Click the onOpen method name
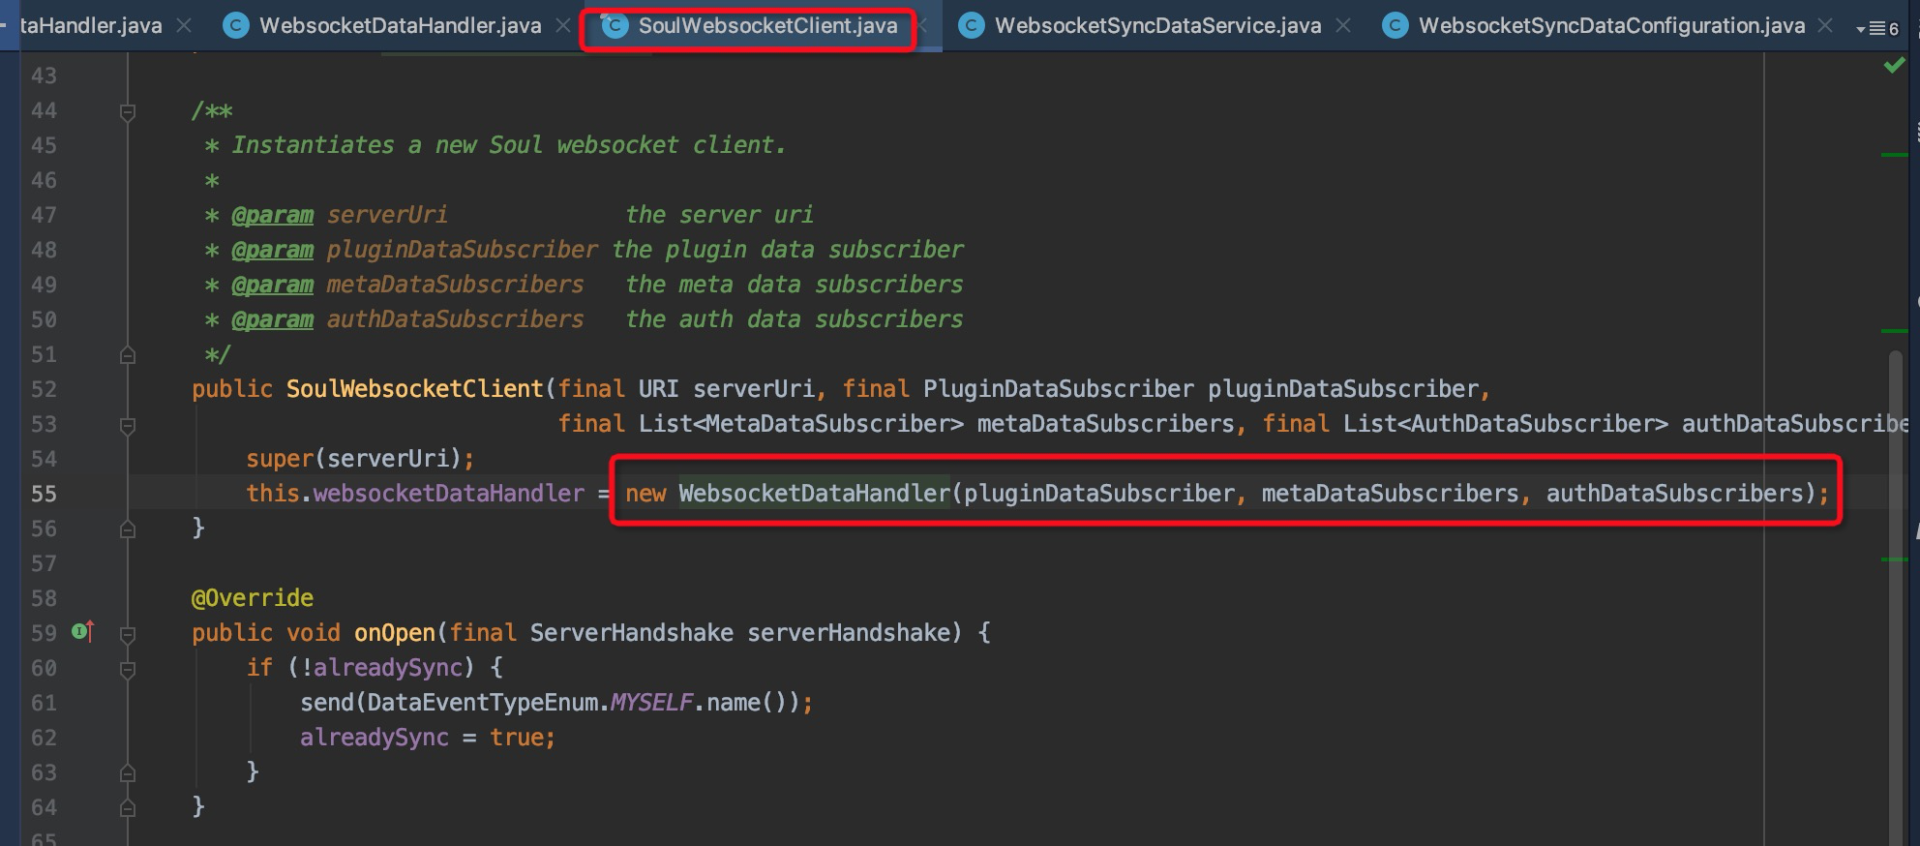Image resolution: width=1920 pixels, height=846 pixels. pos(395,633)
